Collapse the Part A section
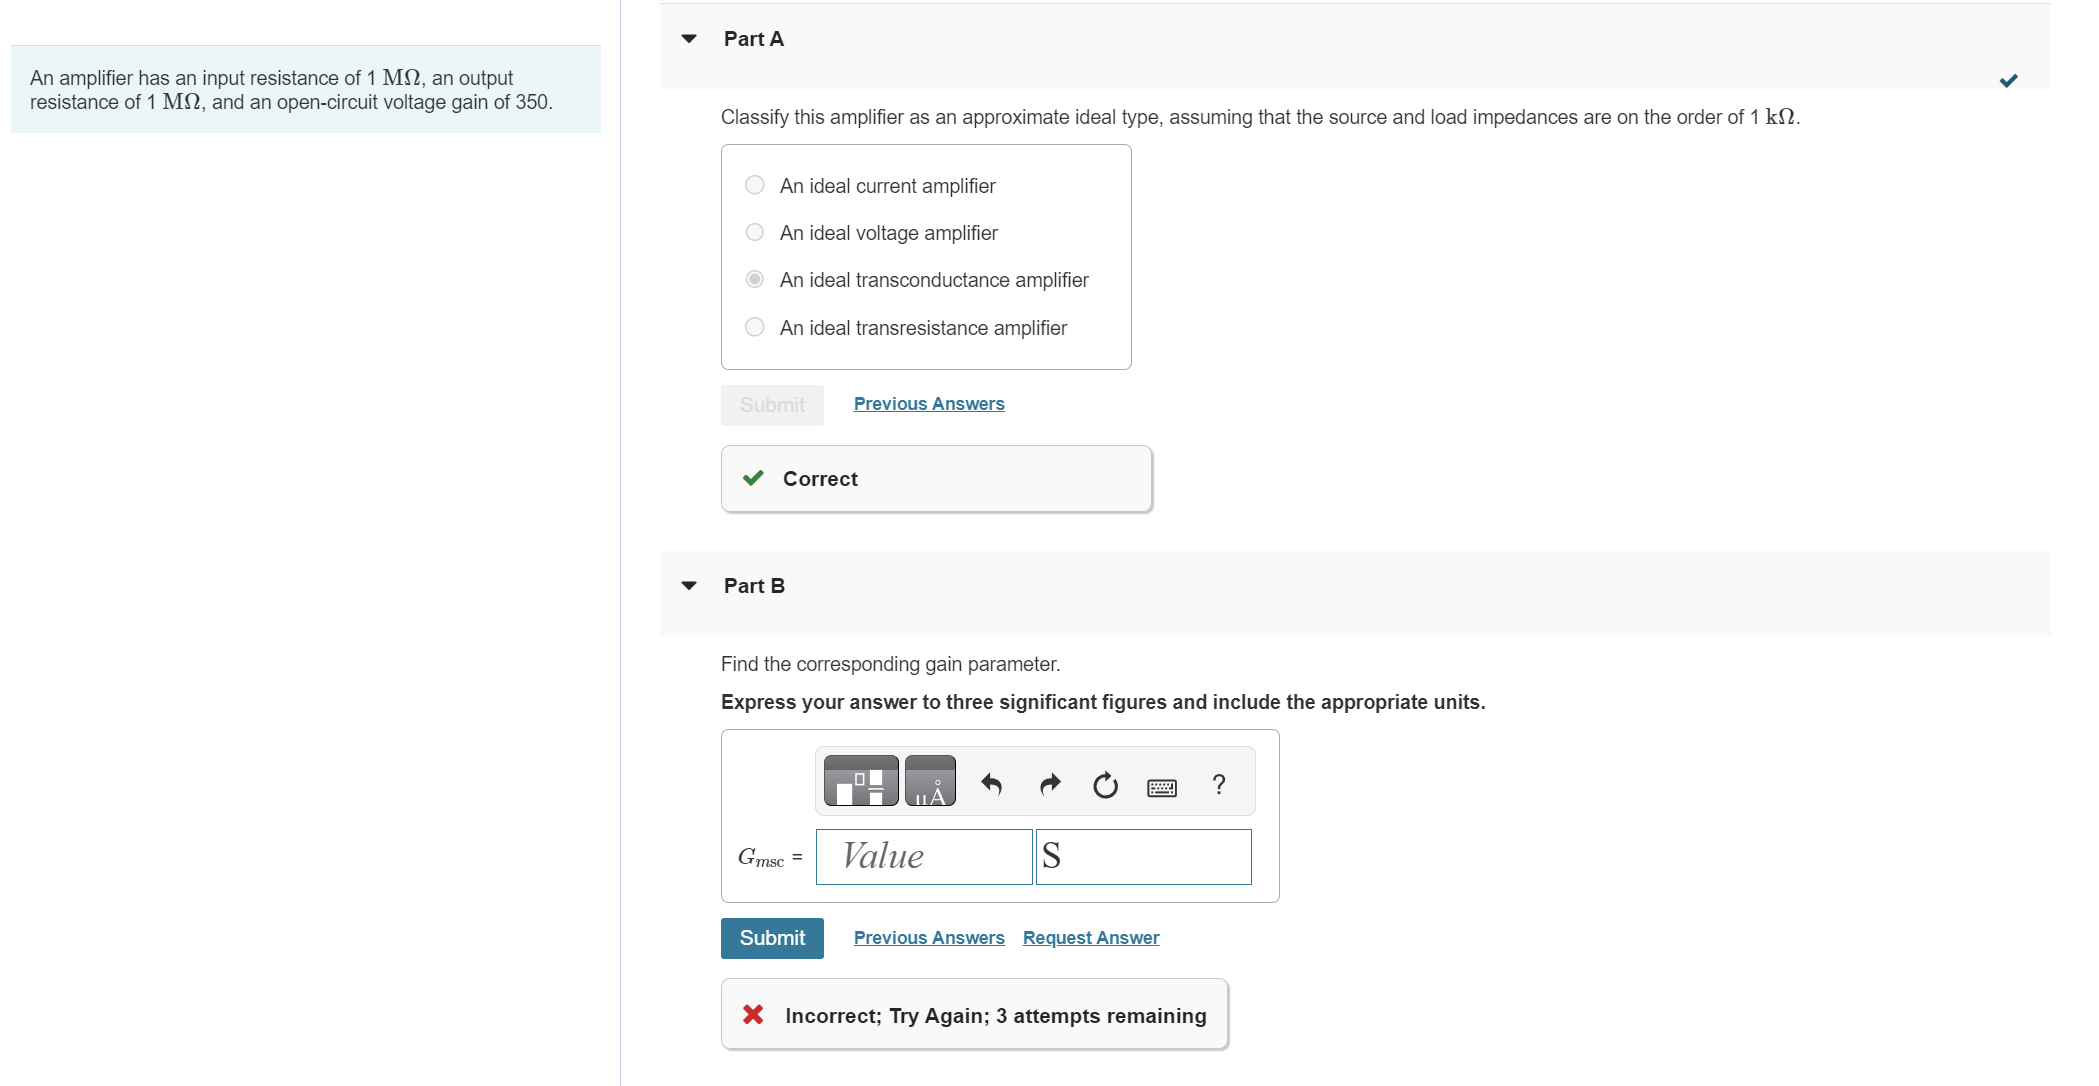 coord(689,39)
